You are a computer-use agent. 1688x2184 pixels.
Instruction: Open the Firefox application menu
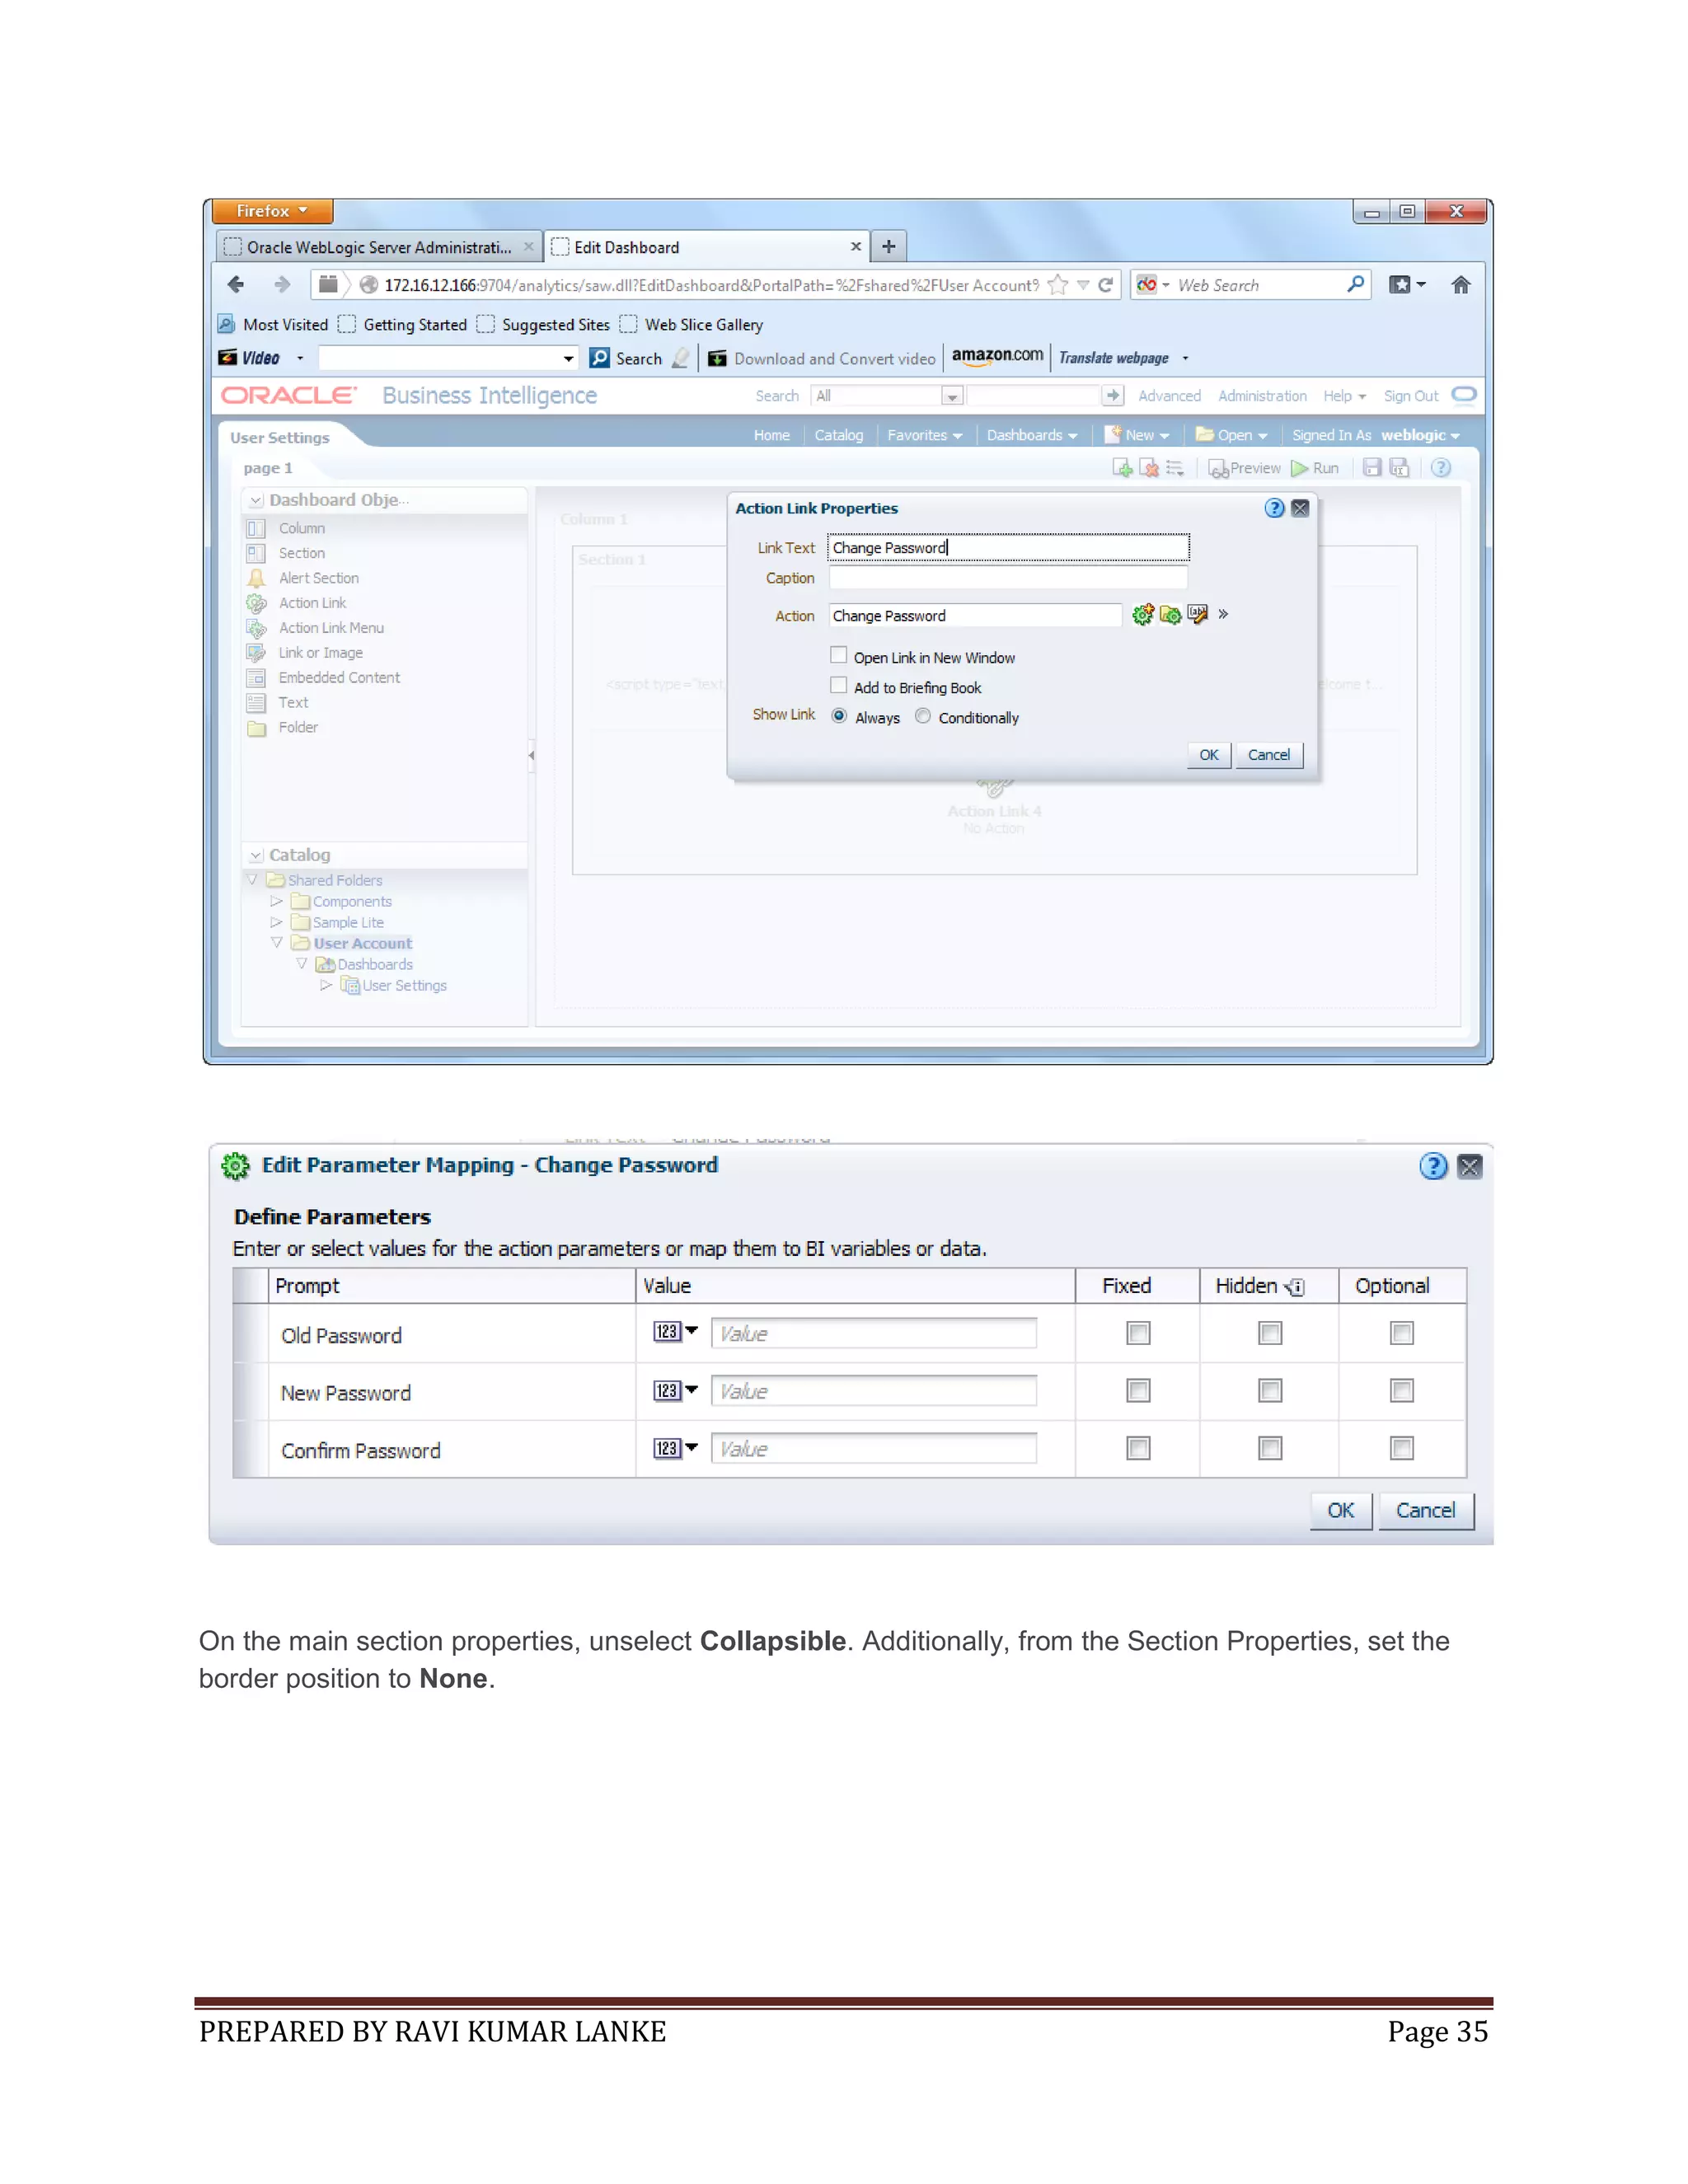click(x=272, y=211)
